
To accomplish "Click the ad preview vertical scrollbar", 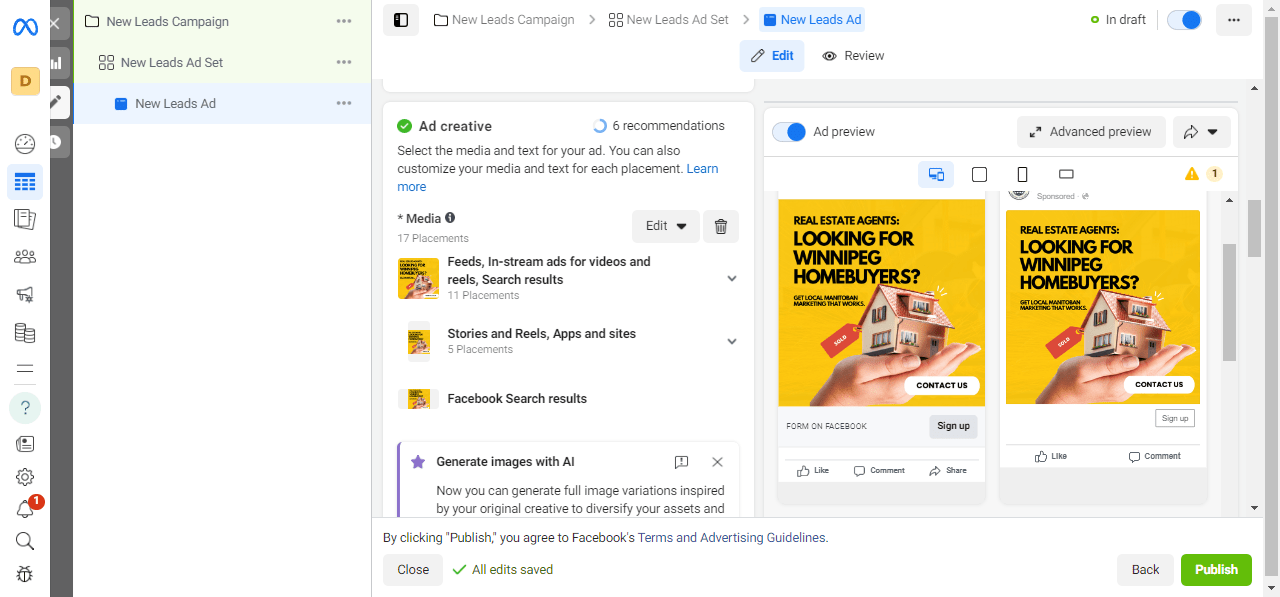I will coord(1229,300).
